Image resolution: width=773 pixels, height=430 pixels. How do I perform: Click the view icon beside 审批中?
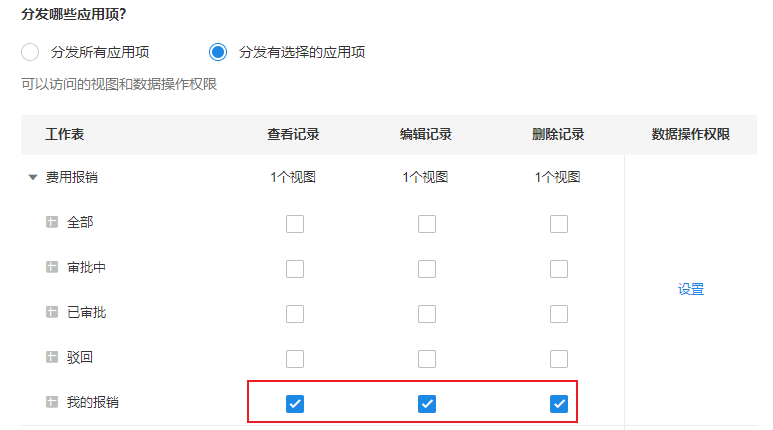click(x=52, y=267)
